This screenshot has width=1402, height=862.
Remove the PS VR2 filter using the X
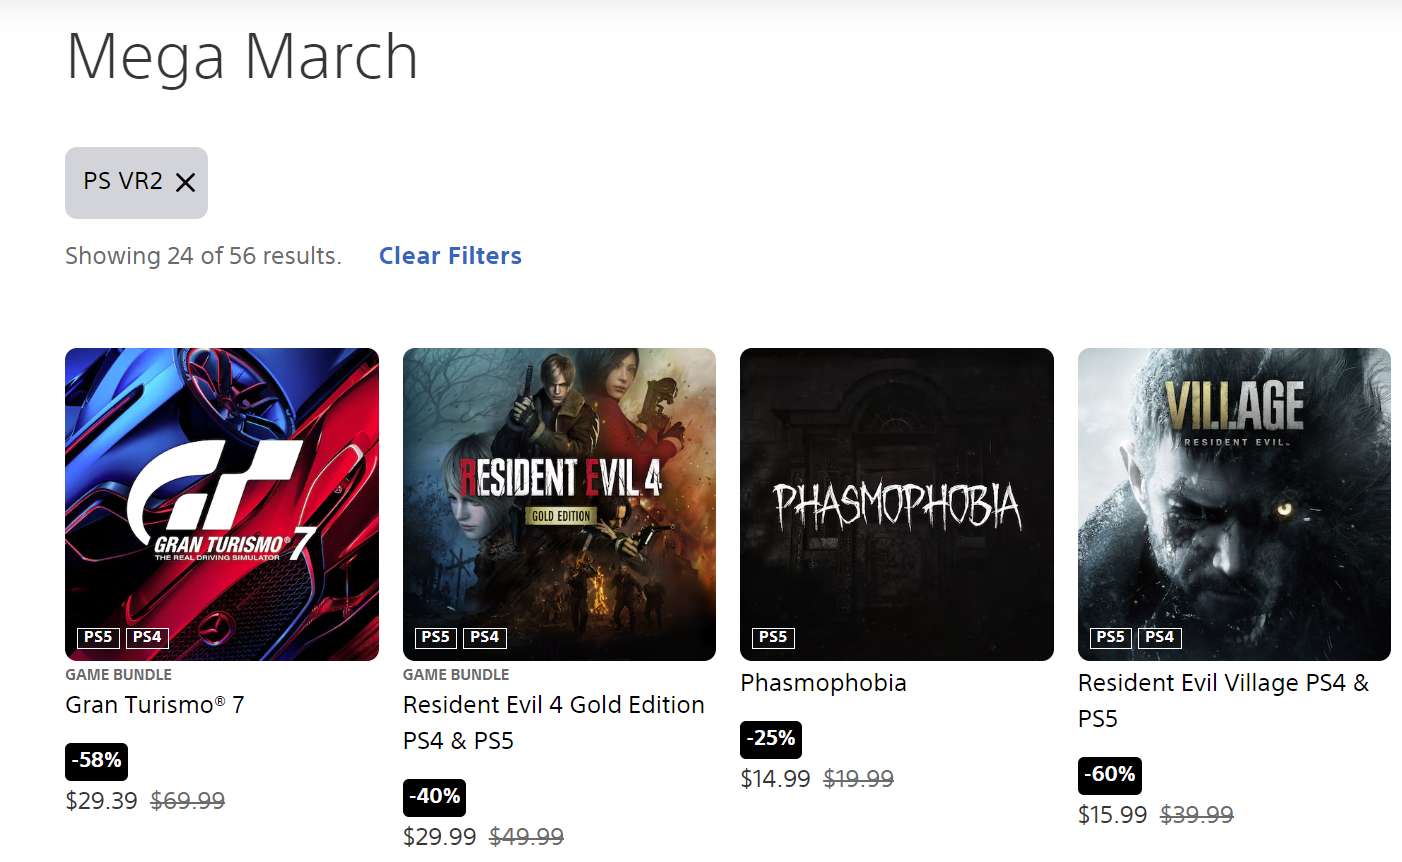coord(185,182)
